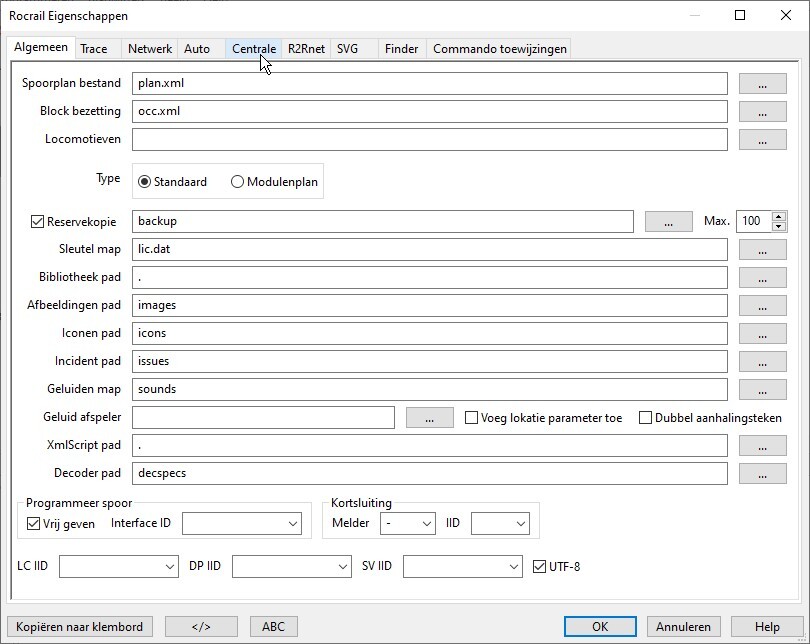Confirm with the OK button
Image resolution: width=810 pixels, height=644 pixels.
[600, 626]
